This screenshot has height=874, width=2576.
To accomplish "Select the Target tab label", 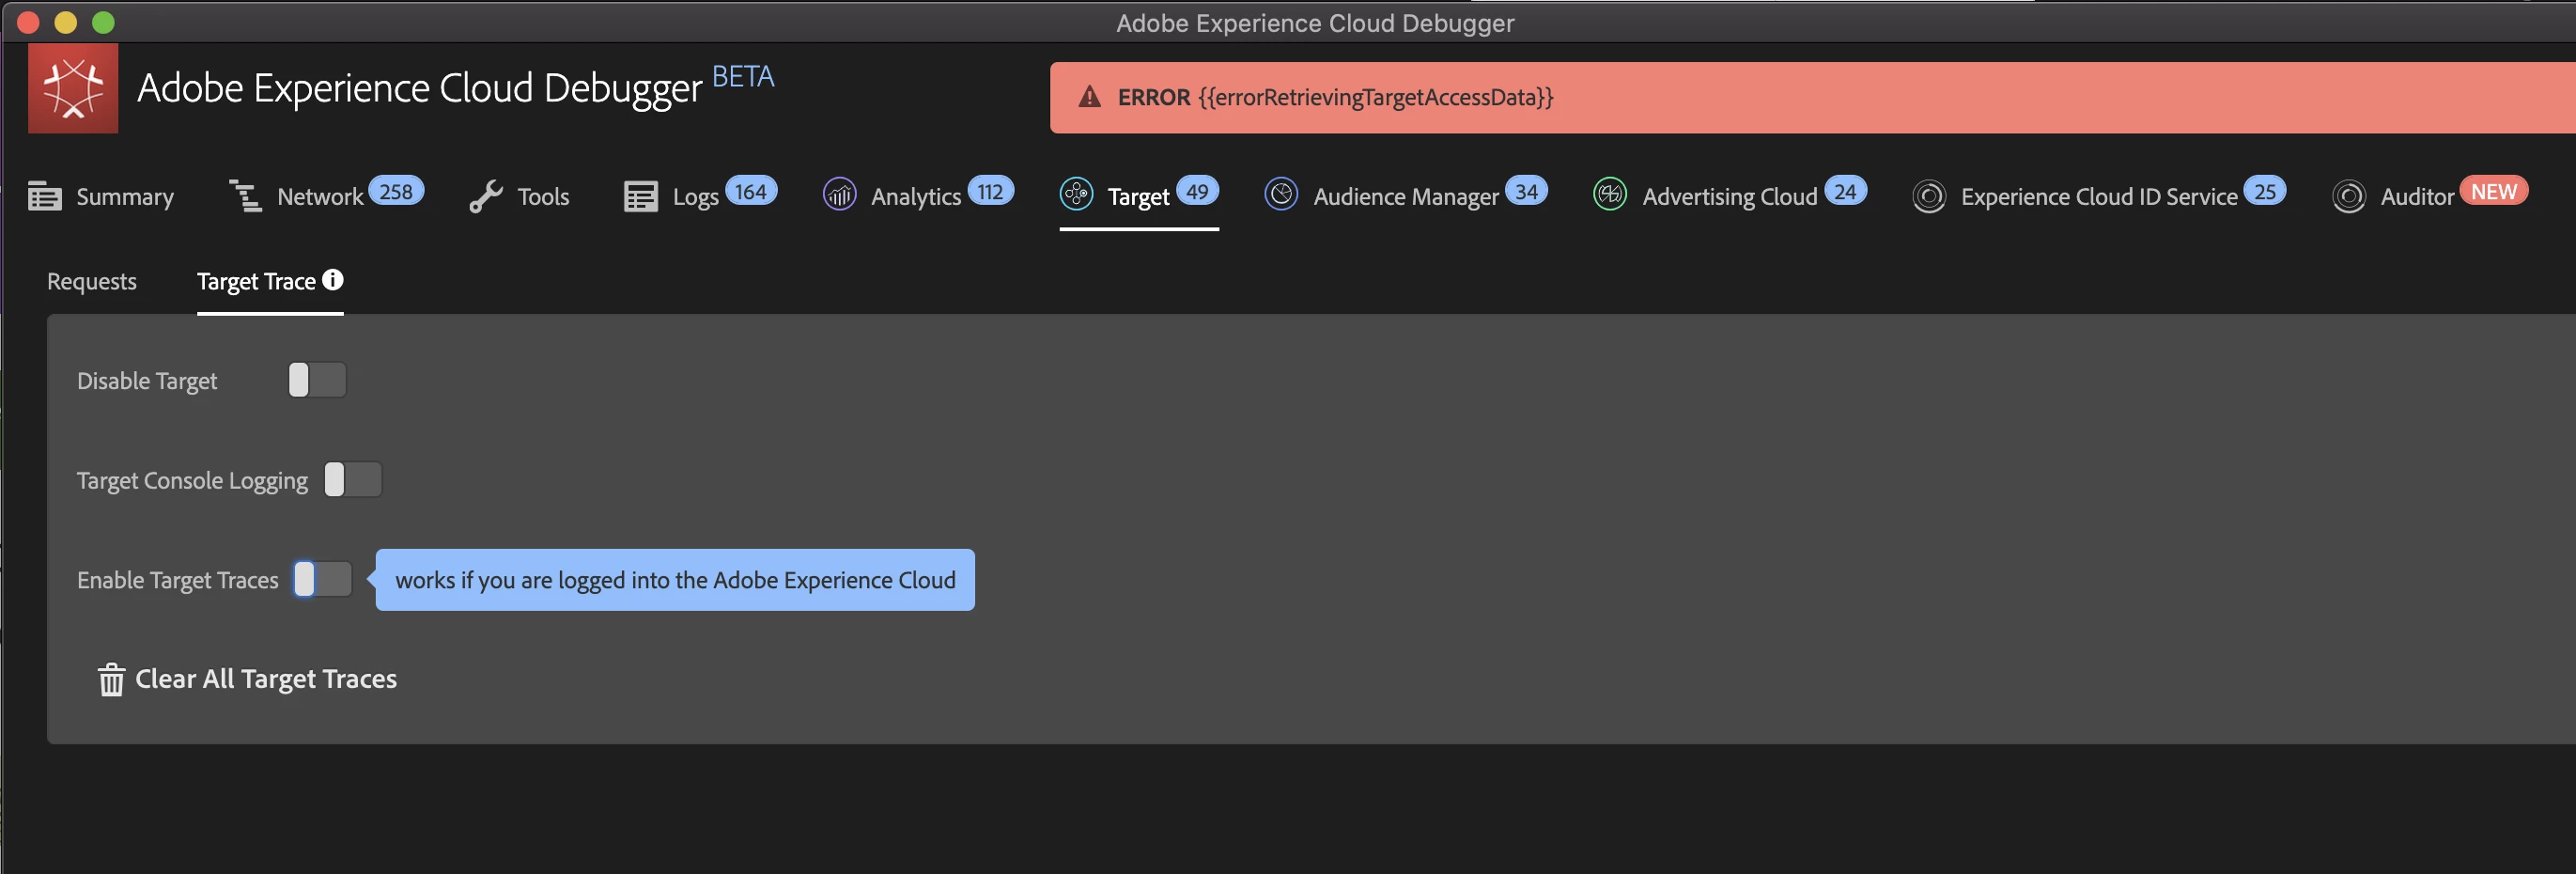I will [1138, 197].
